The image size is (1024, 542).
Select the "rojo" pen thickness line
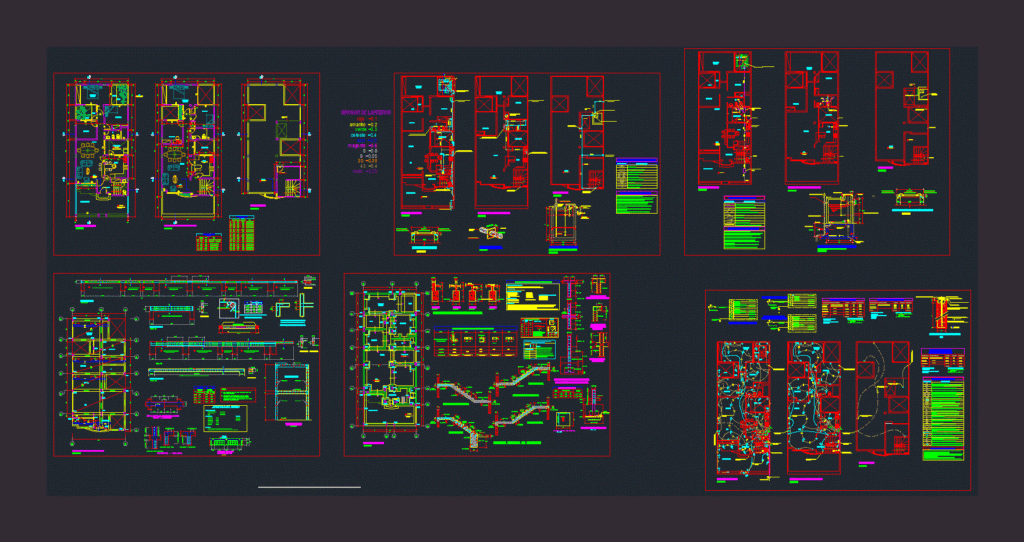click(x=366, y=118)
